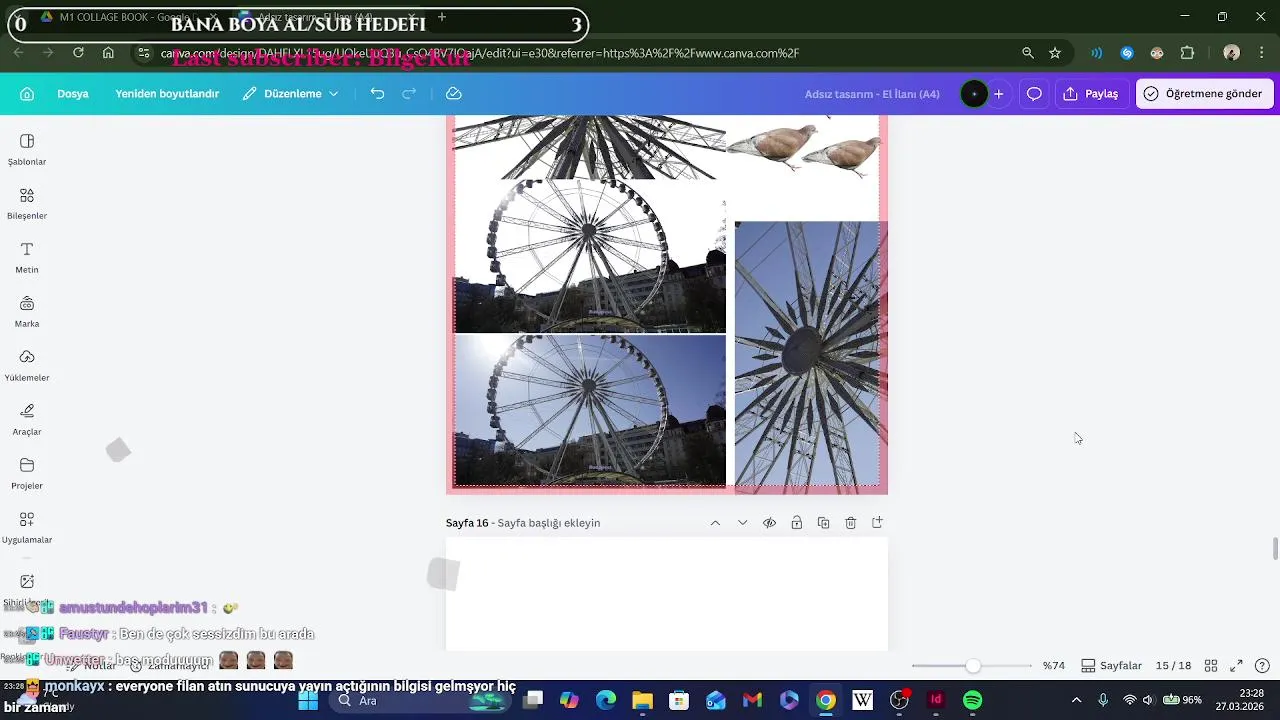The height and width of the screenshot is (720, 1280).
Task: Open the Projeler folder panel
Action: pyautogui.click(x=27, y=474)
